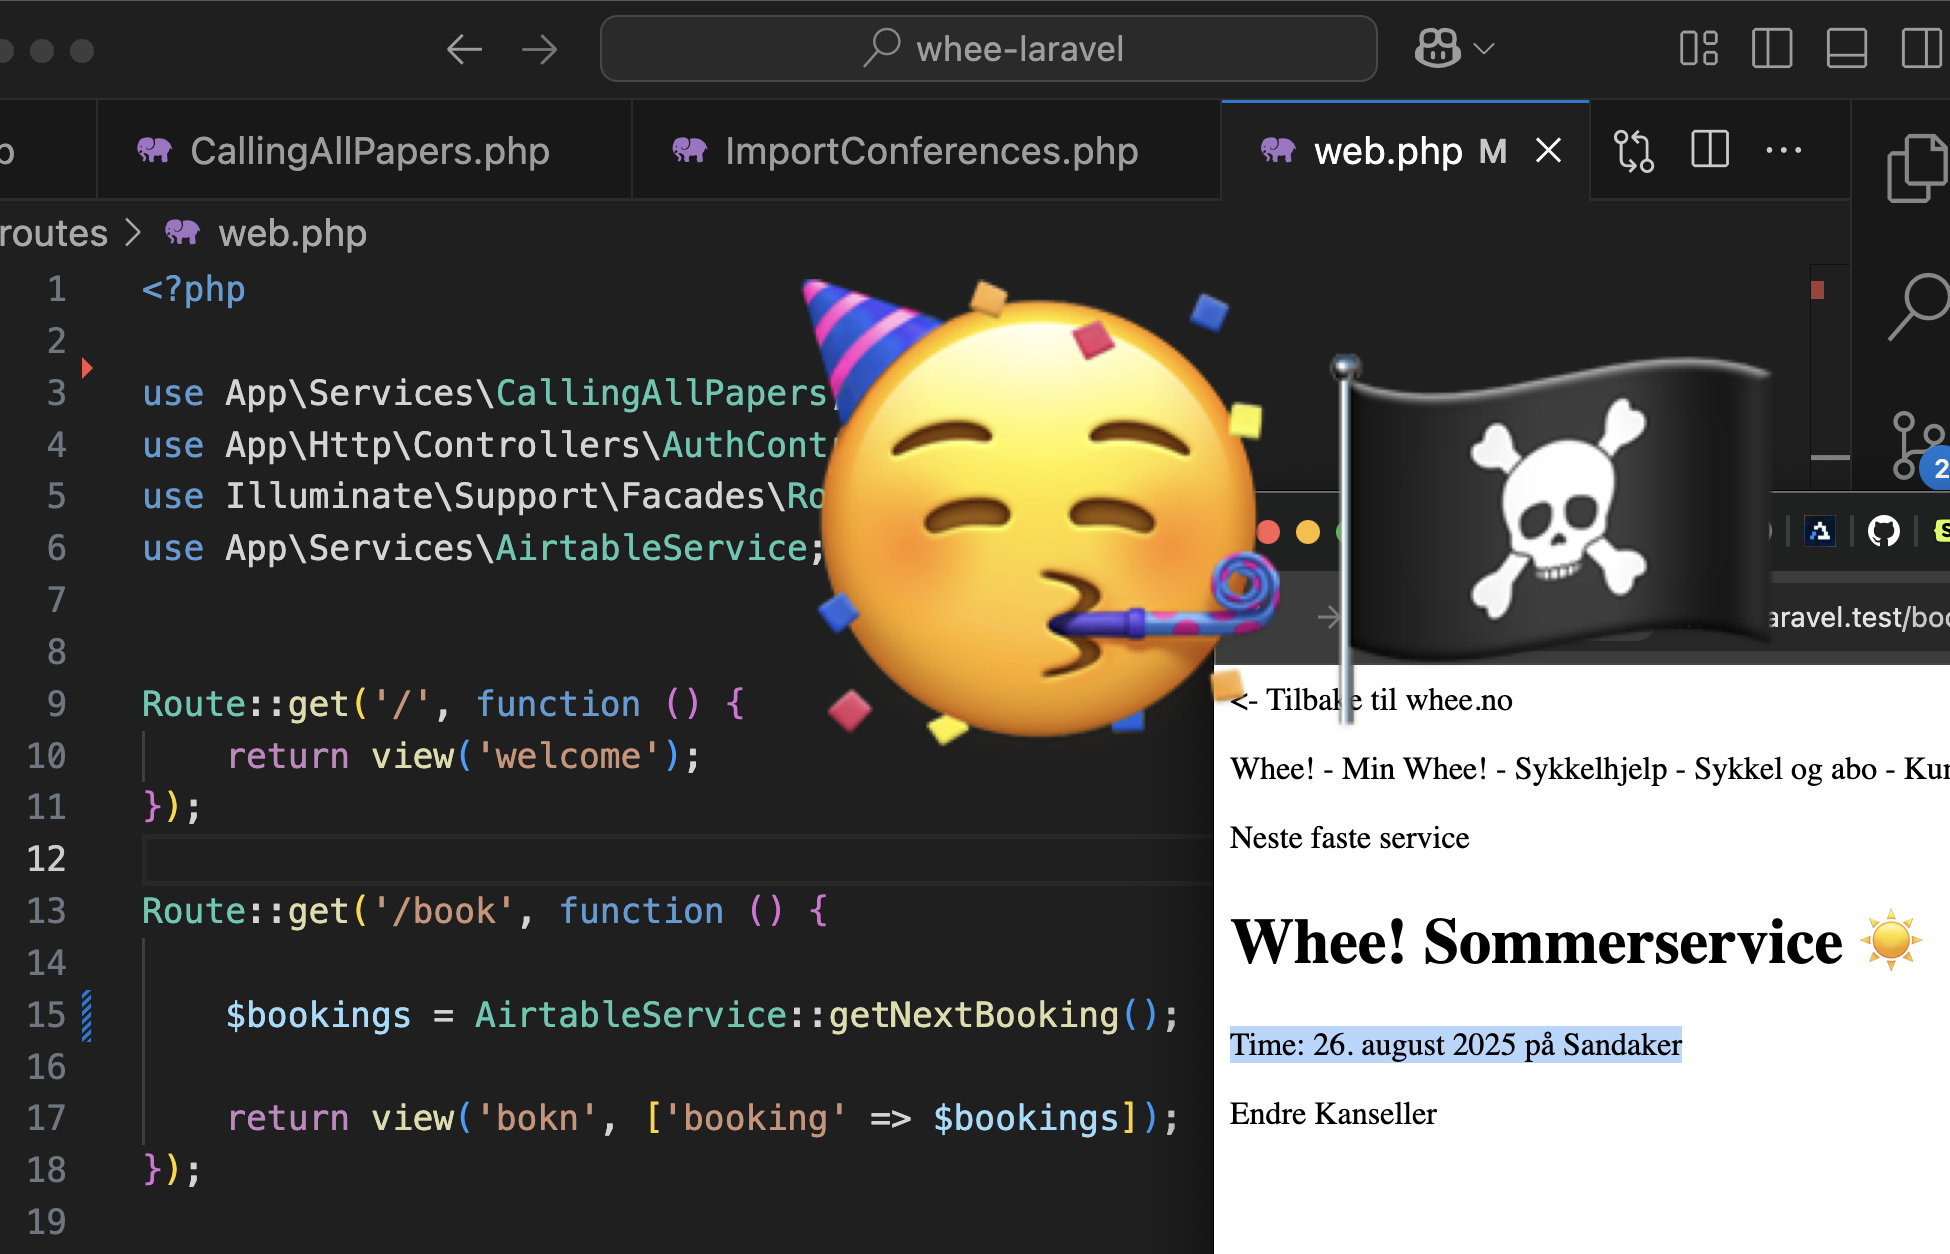Click the 'Neste faste service' text

pos(1349,838)
